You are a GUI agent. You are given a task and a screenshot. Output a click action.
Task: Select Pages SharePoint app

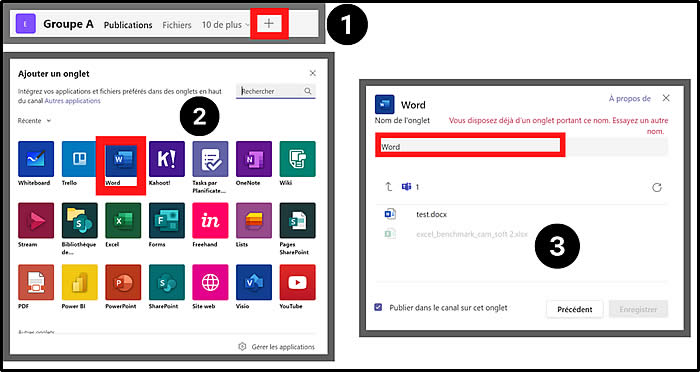[297, 221]
